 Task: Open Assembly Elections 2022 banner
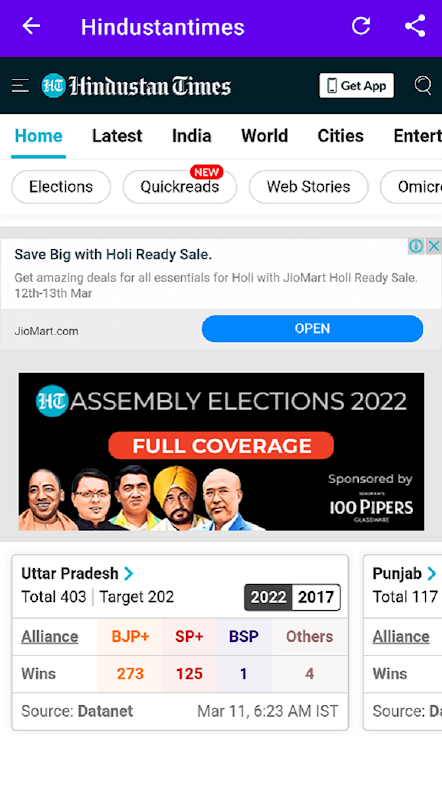click(221, 452)
